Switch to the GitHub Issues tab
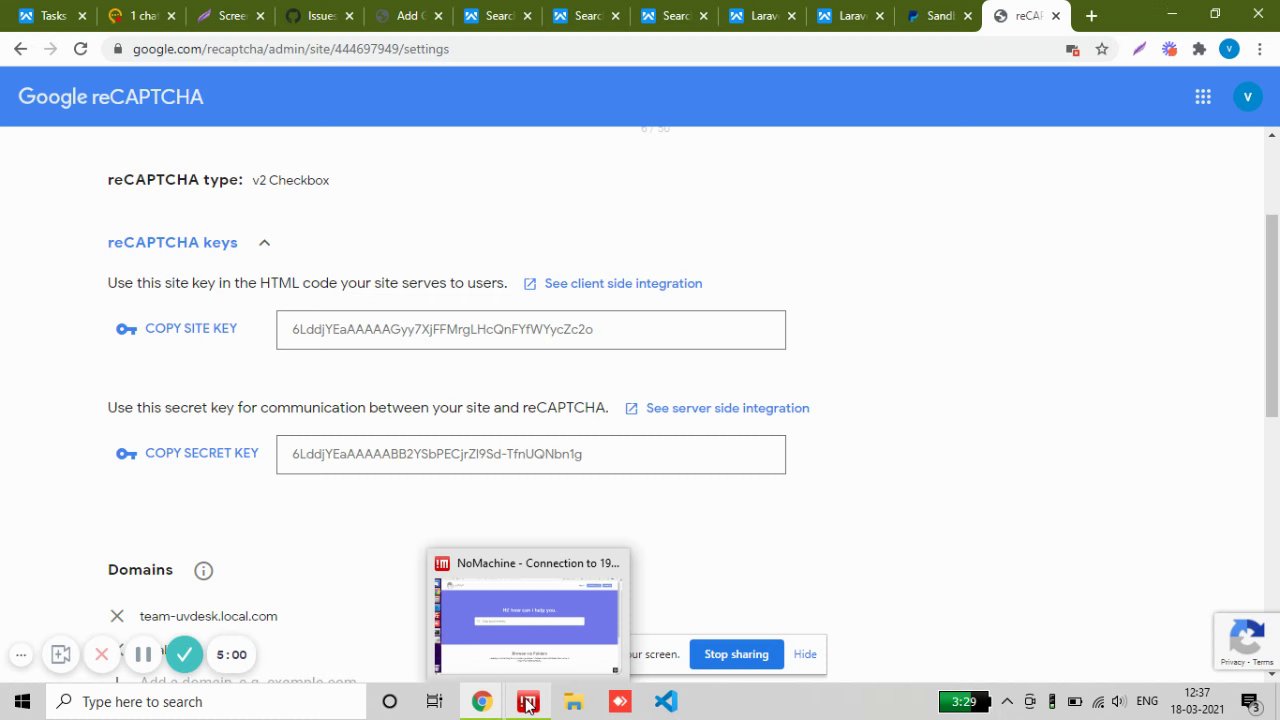 (316, 16)
